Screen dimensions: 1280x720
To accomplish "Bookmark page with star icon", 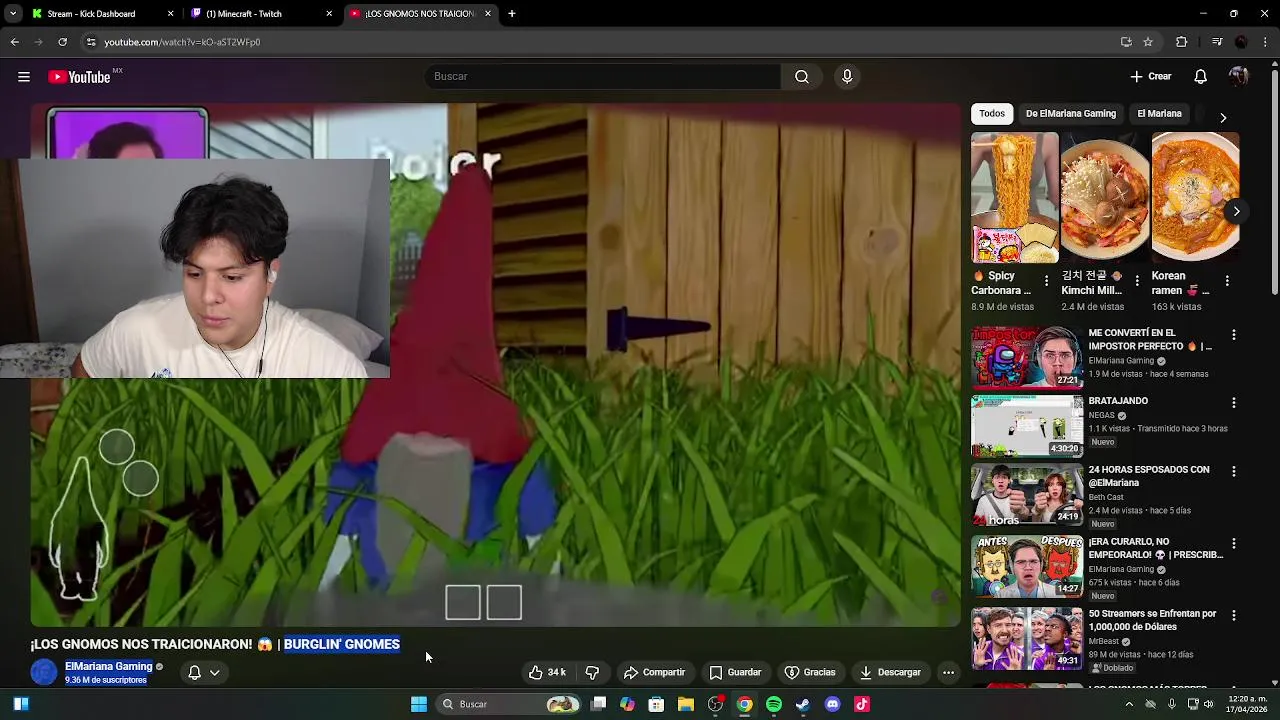I will coord(1148,42).
